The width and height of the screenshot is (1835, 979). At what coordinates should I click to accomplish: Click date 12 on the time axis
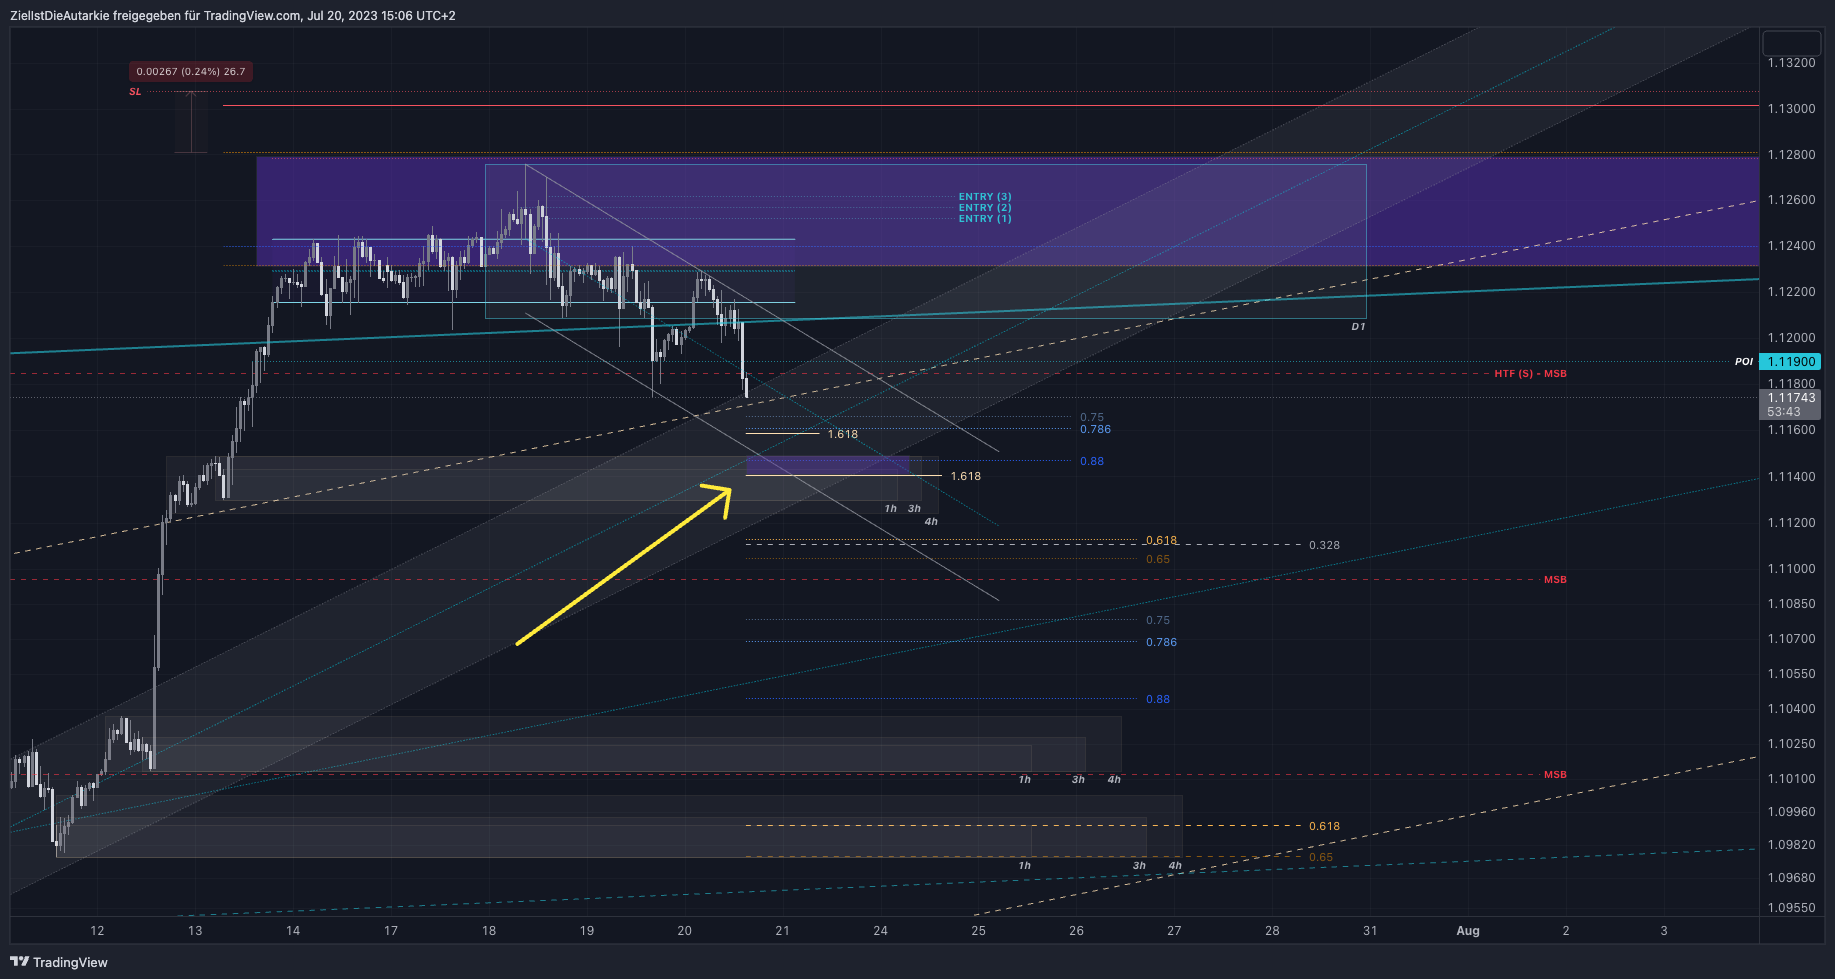pos(97,931)
